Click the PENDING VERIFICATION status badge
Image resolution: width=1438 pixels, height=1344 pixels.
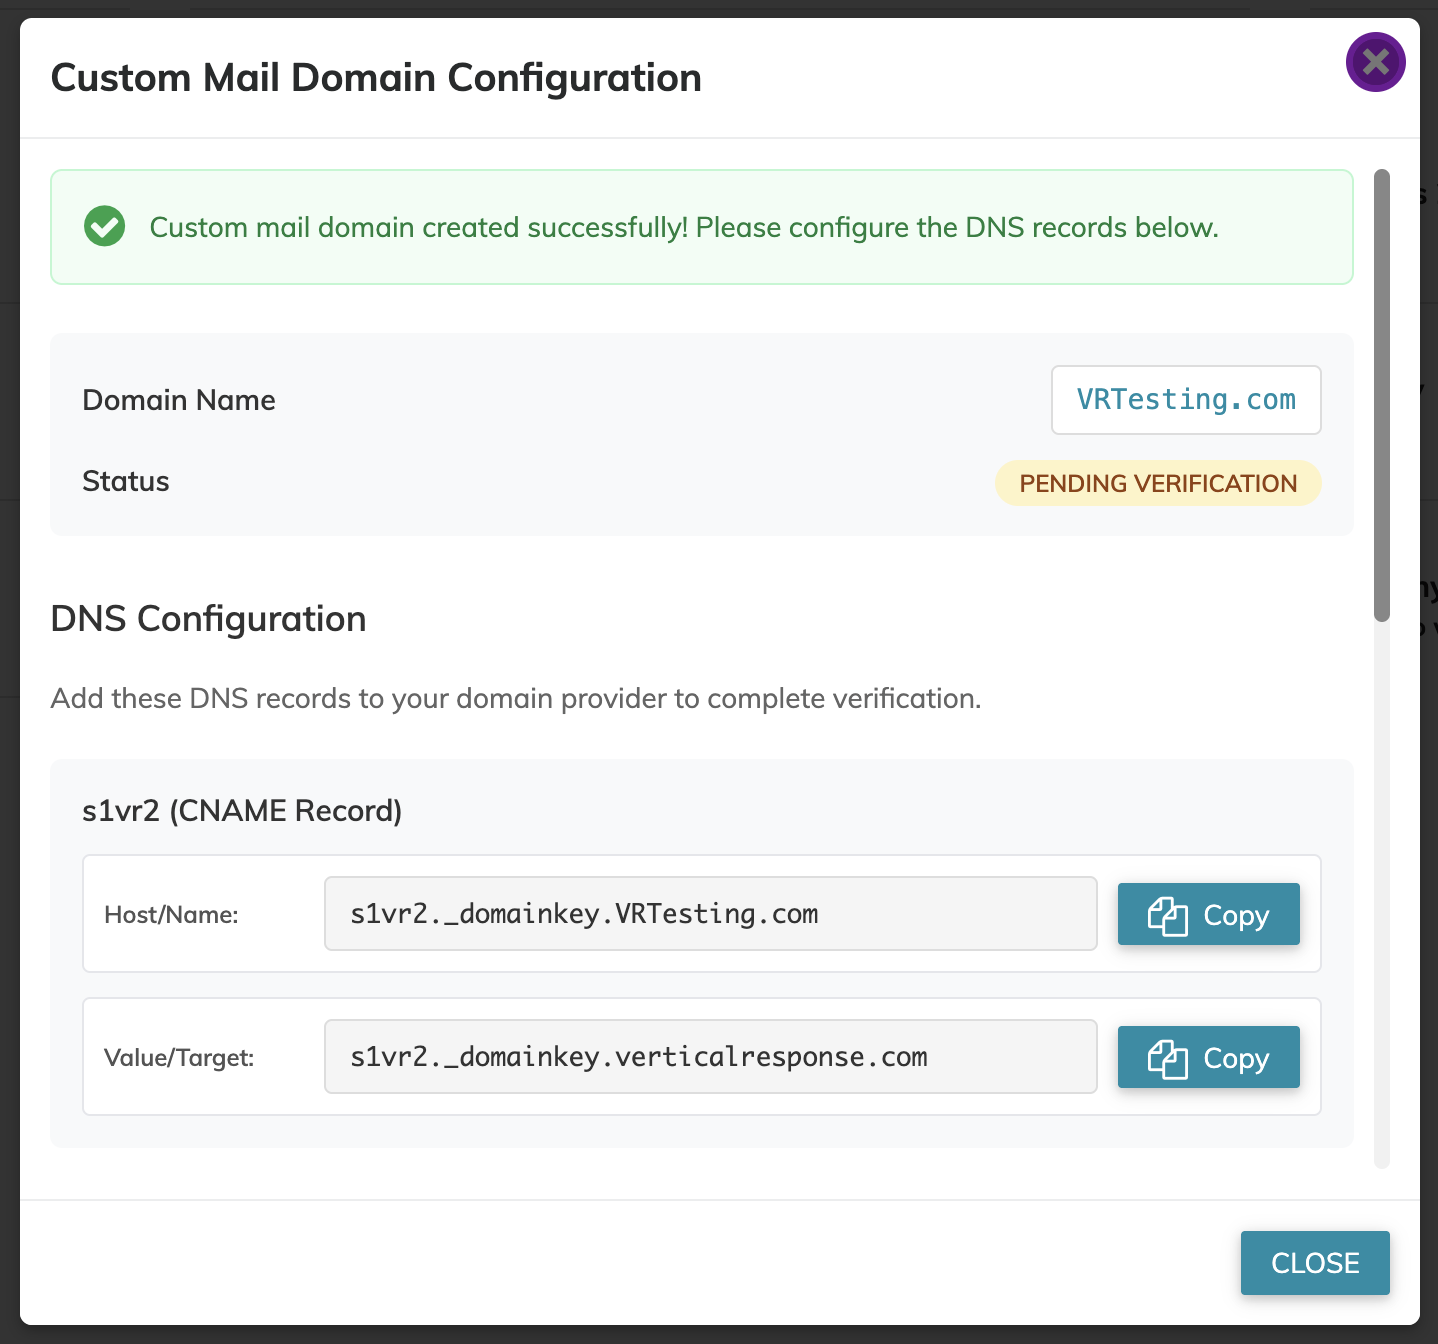(x=1158, y=483)
